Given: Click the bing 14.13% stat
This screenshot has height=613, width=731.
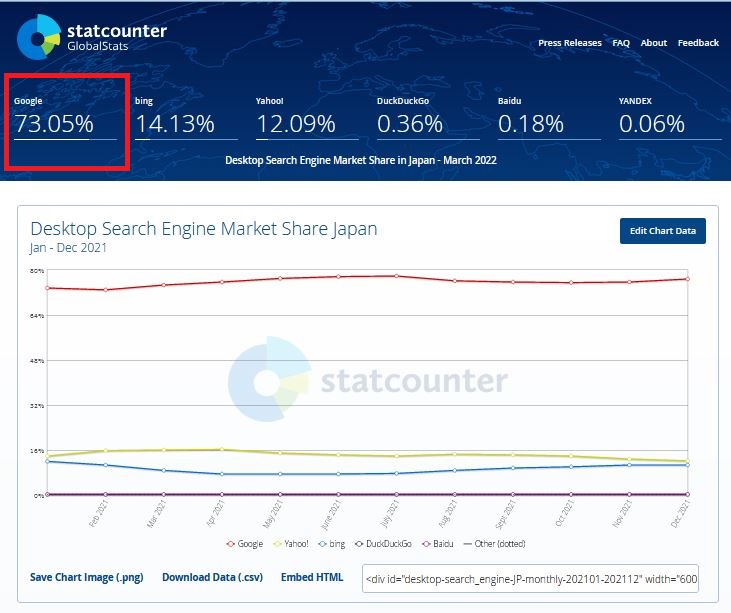Looking at the screenshot, I should 186,117.
